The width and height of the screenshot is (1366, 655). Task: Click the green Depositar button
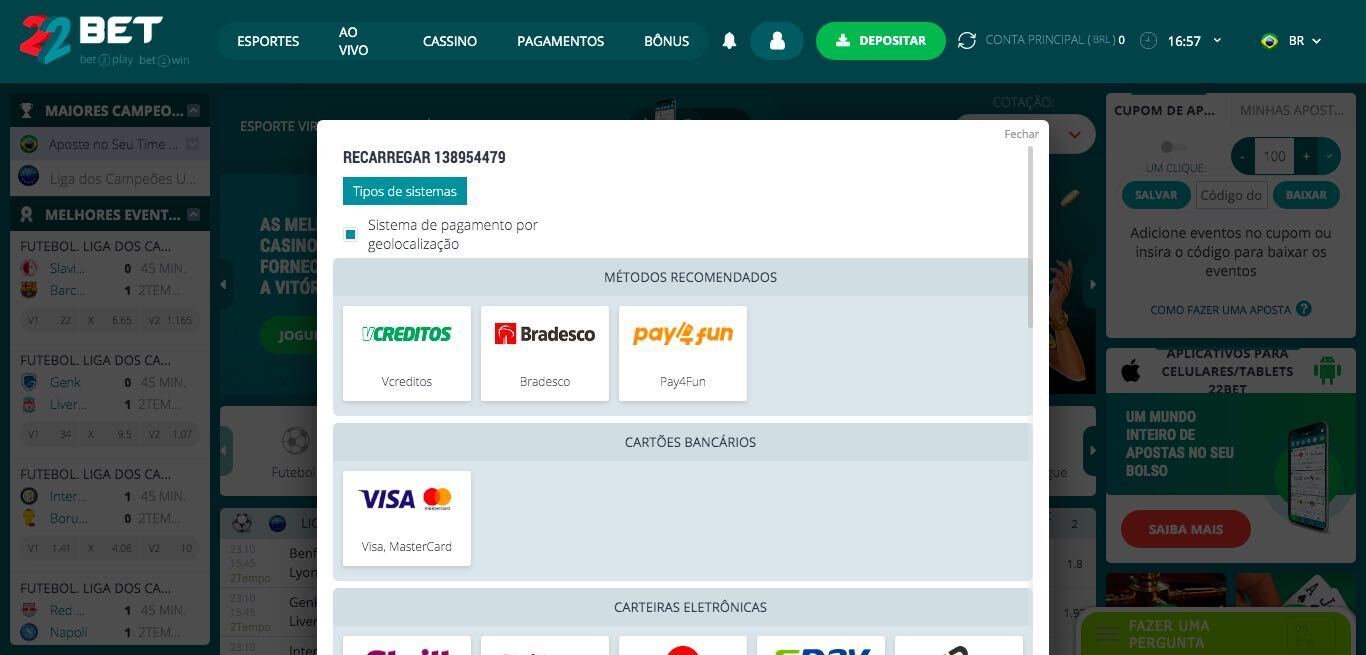tap(881, 41)
